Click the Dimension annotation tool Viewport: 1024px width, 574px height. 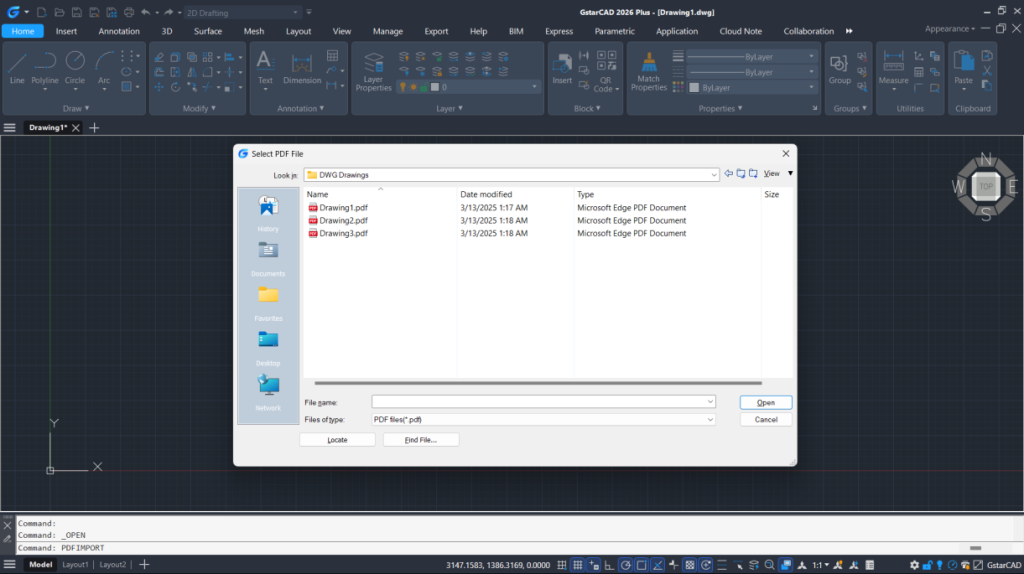[x=302, y=67]
